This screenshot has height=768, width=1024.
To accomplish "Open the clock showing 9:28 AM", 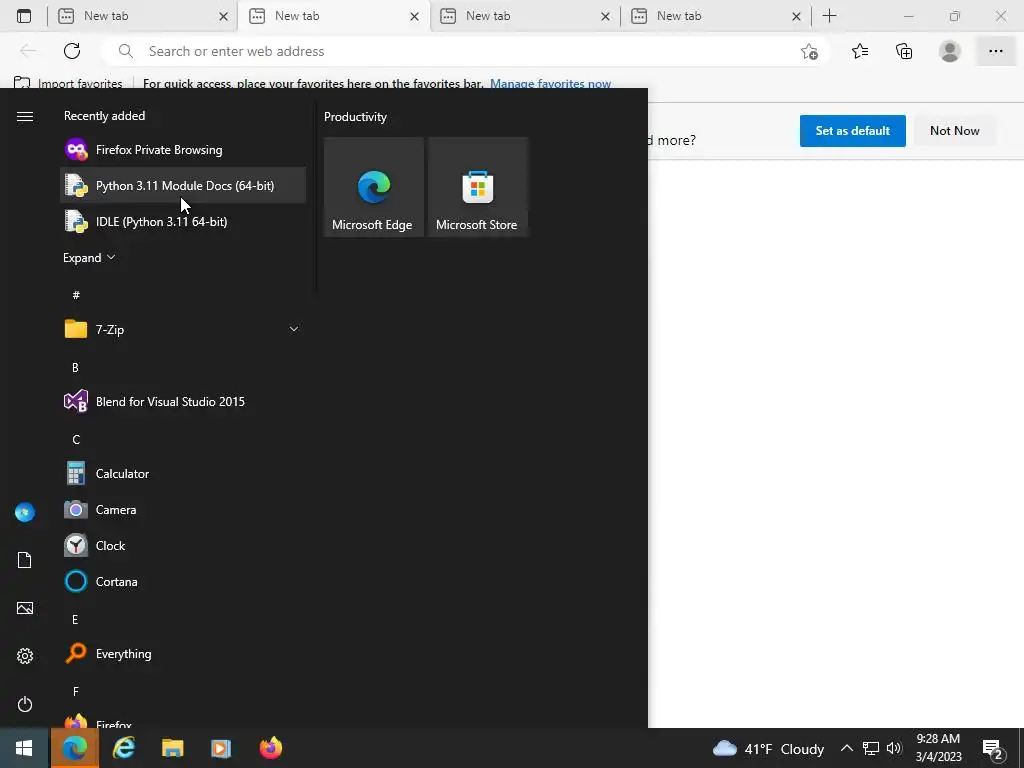I will 938,748.
